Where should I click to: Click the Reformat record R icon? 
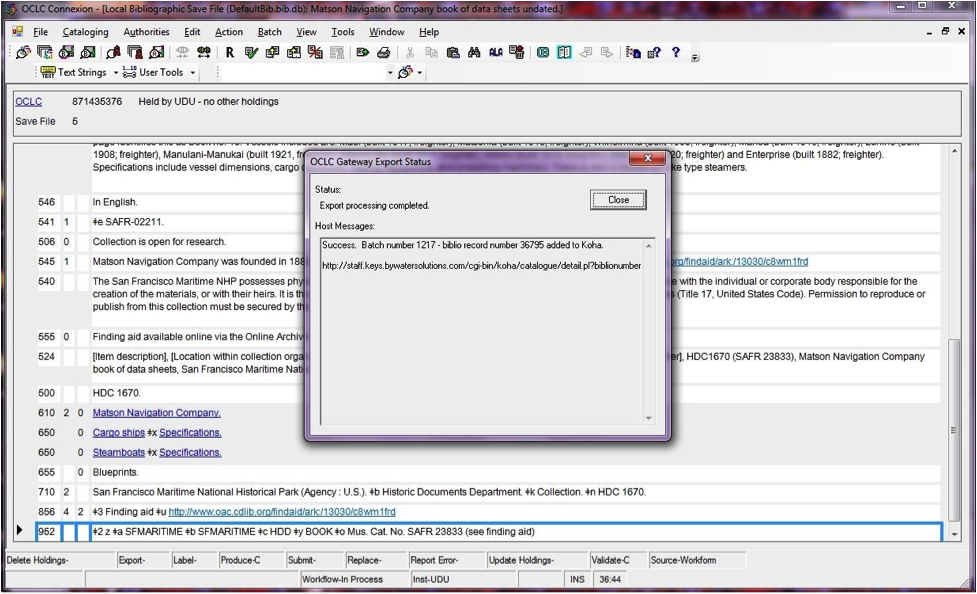[x=230, y=52]
